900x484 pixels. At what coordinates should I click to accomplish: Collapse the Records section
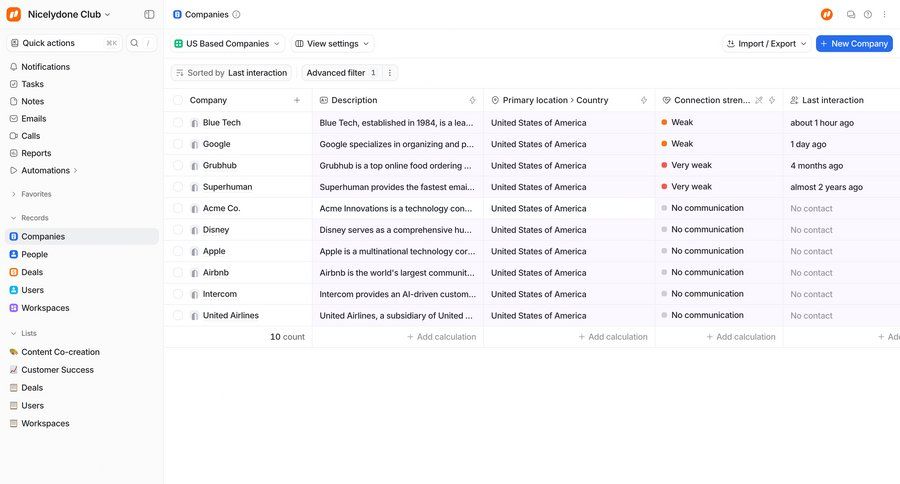(29, 218)
